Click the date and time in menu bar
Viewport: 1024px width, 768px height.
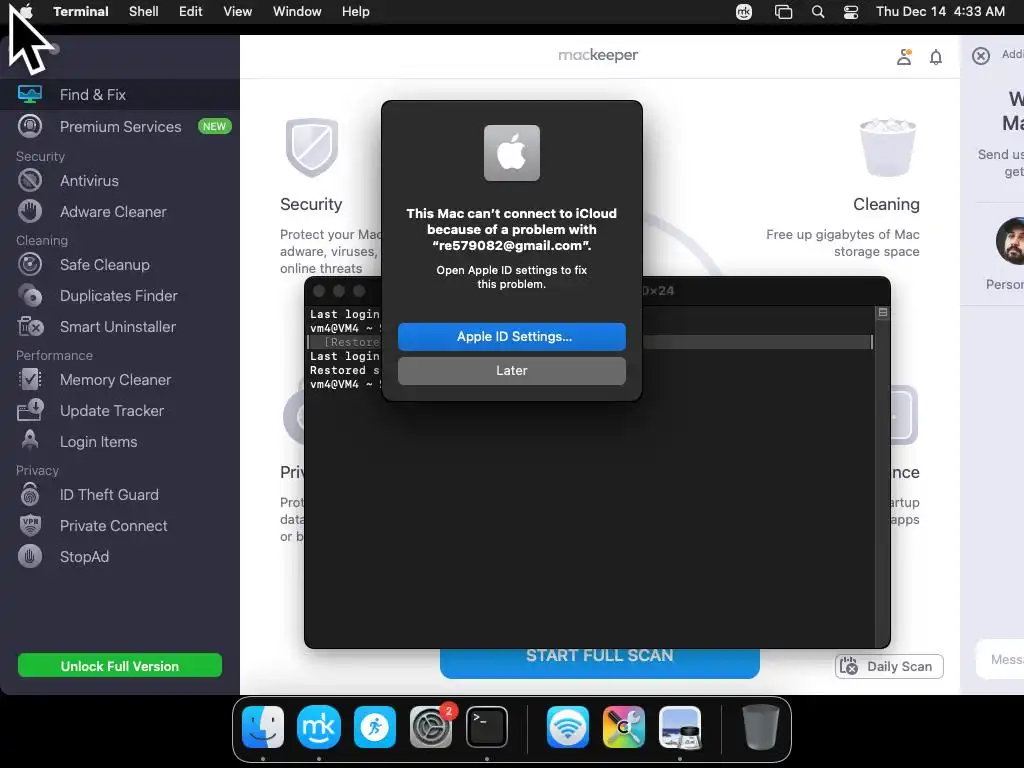coord(940,12)
